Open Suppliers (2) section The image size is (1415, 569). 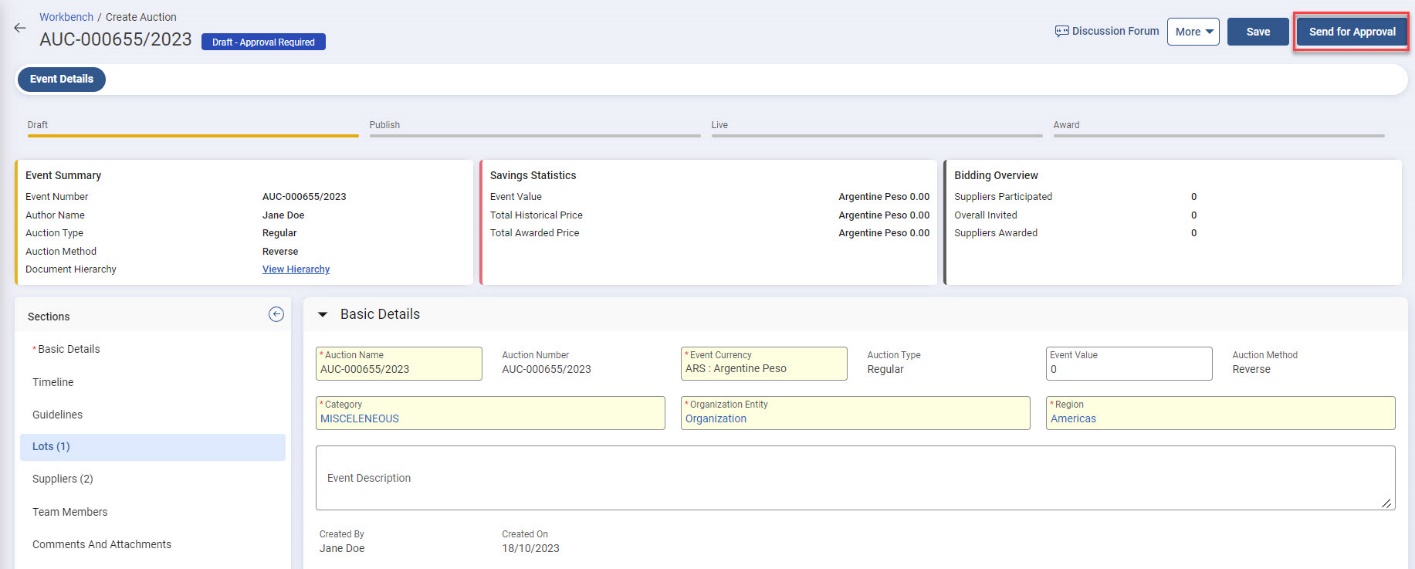coord(62,479)
